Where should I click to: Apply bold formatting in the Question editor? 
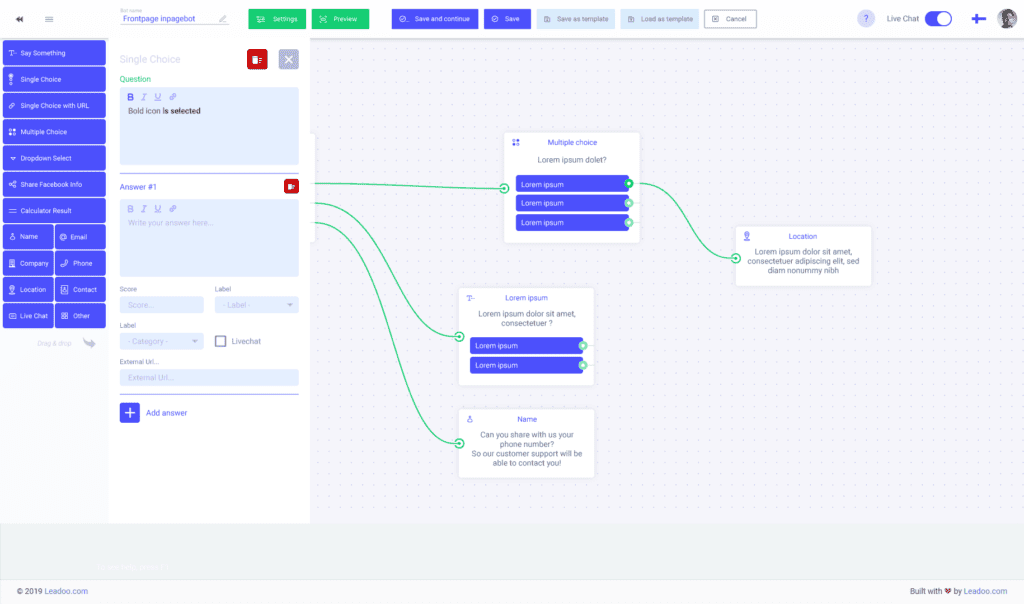click(130, 97)
